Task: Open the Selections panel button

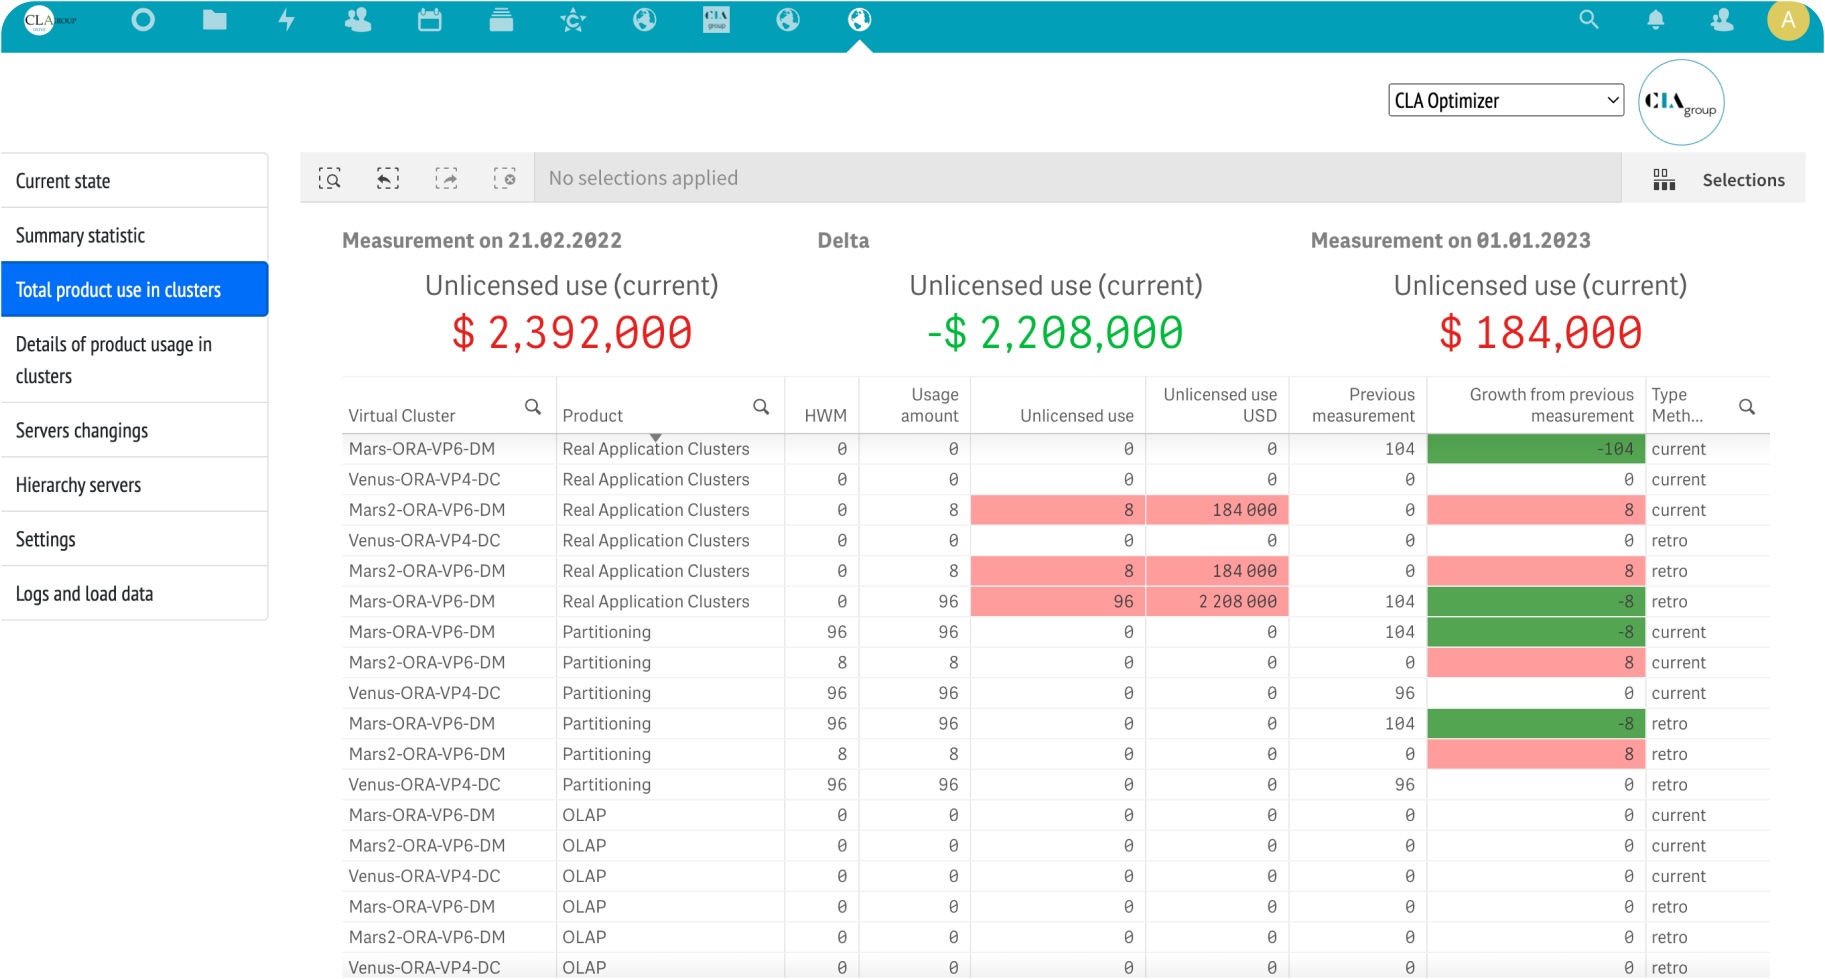Action: coord(1720,180)
